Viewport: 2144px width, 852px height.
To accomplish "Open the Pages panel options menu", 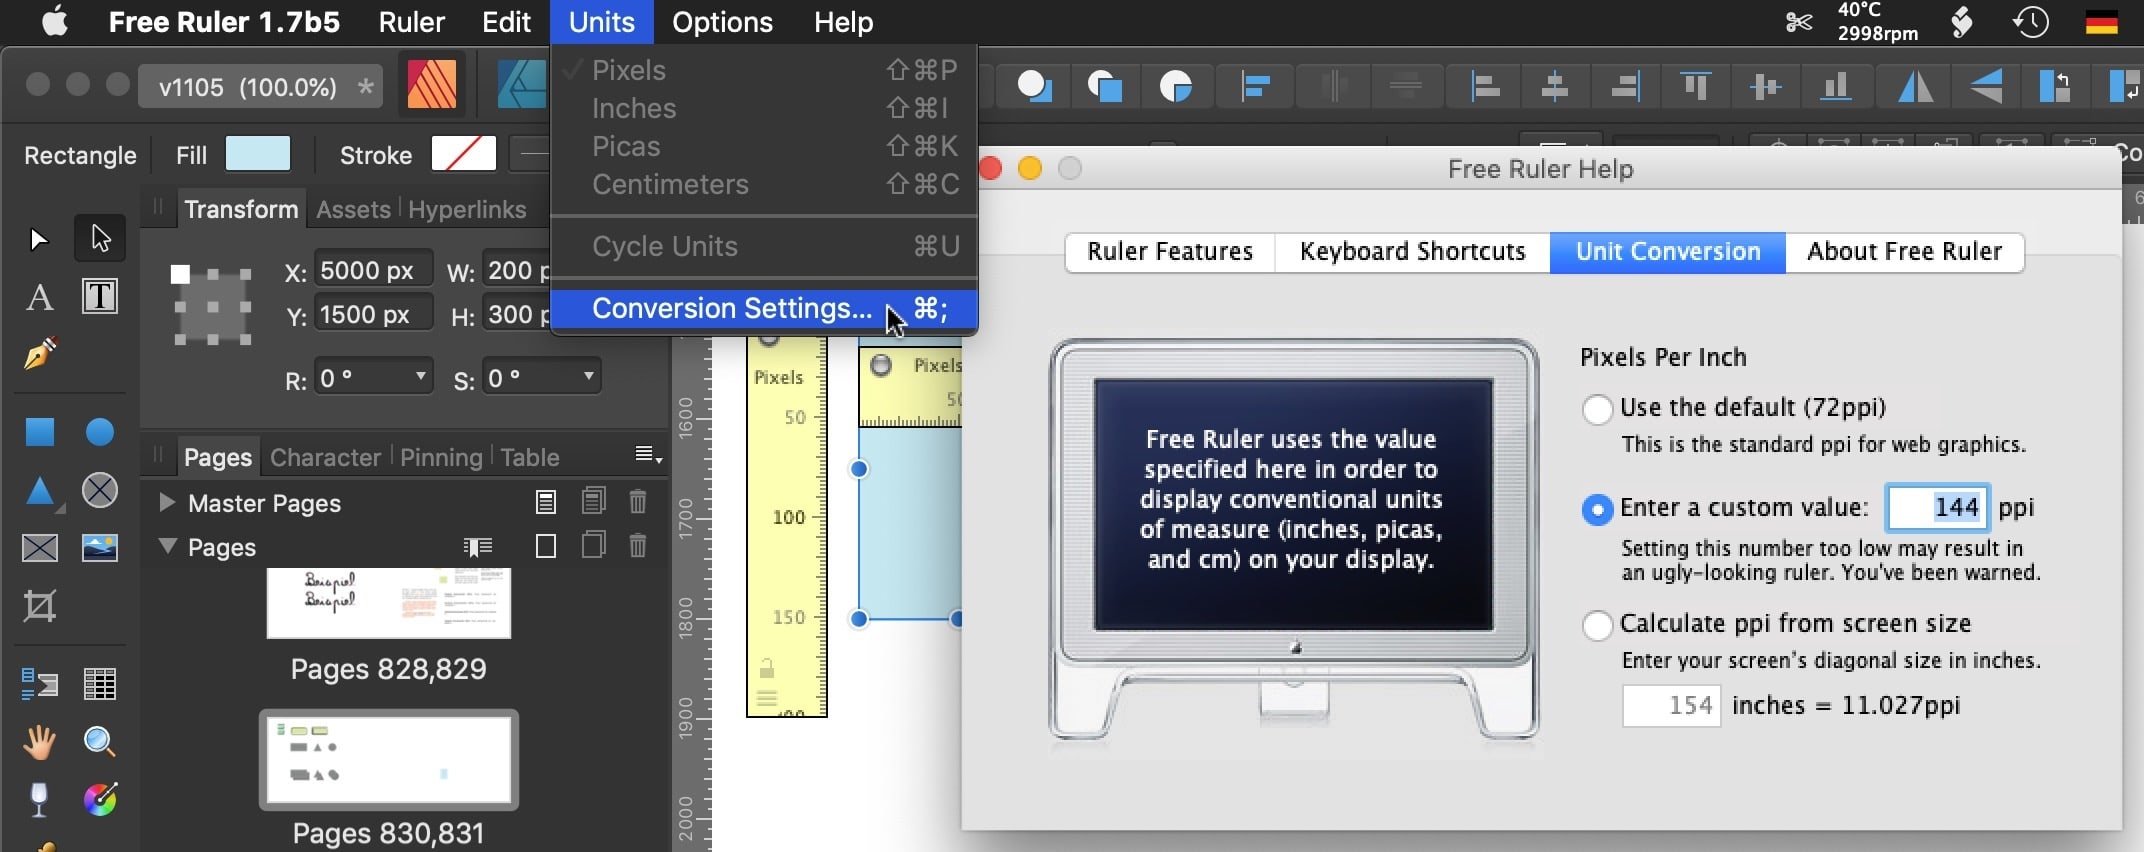I will tap(648, 456).
